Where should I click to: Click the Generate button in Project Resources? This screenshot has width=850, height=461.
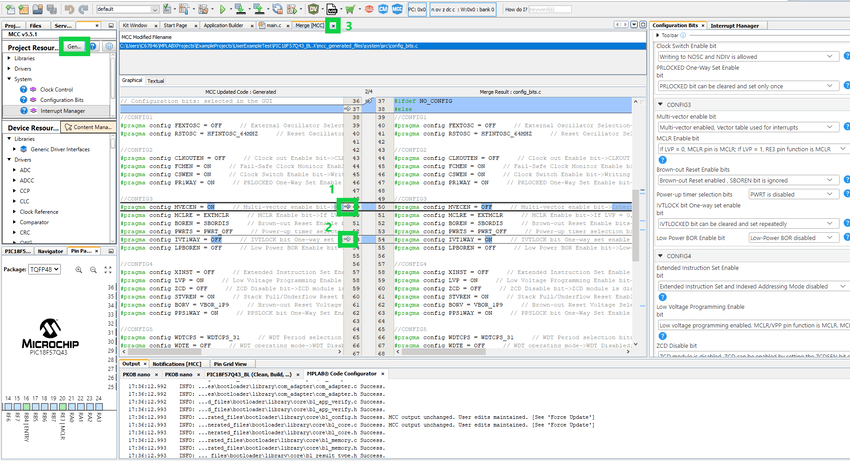(x=73, y=46)
